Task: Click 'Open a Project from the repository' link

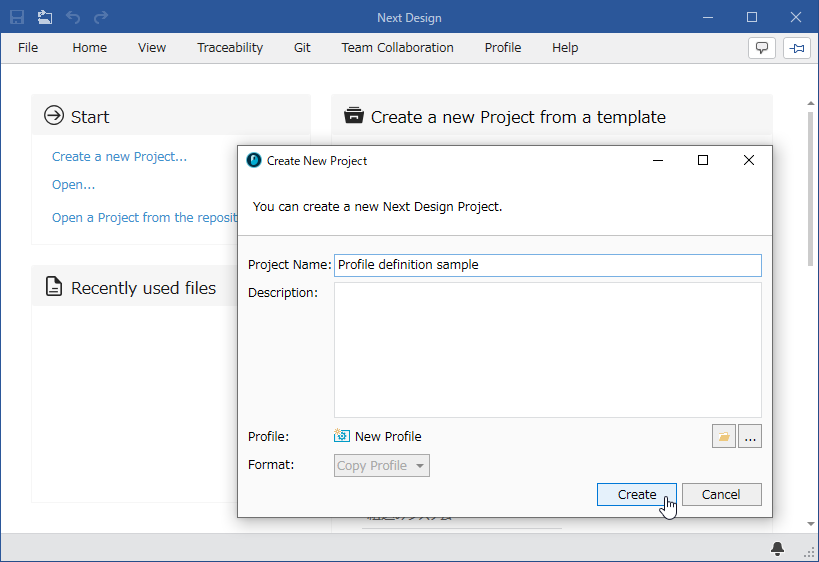Action: pos(144,217)
